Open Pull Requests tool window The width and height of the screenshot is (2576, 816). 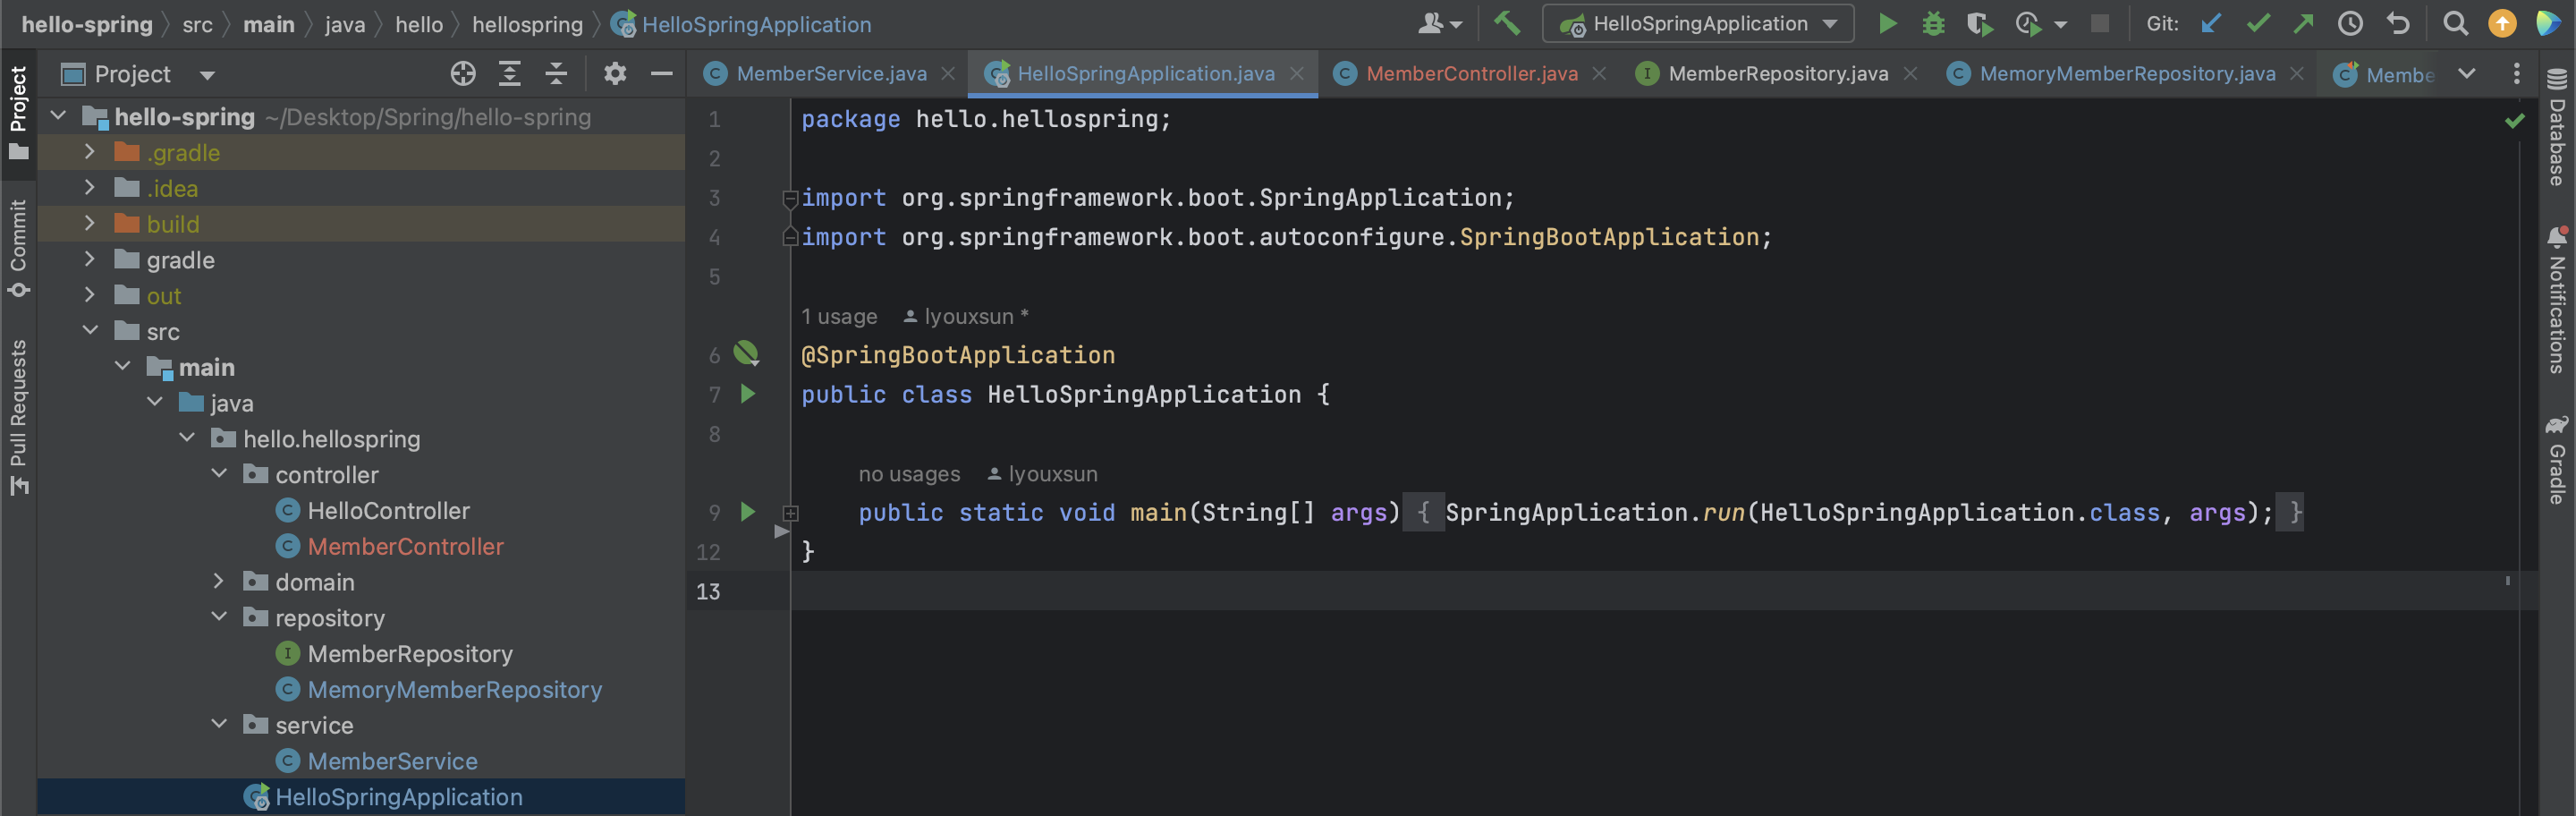click(x=18, y=416)
